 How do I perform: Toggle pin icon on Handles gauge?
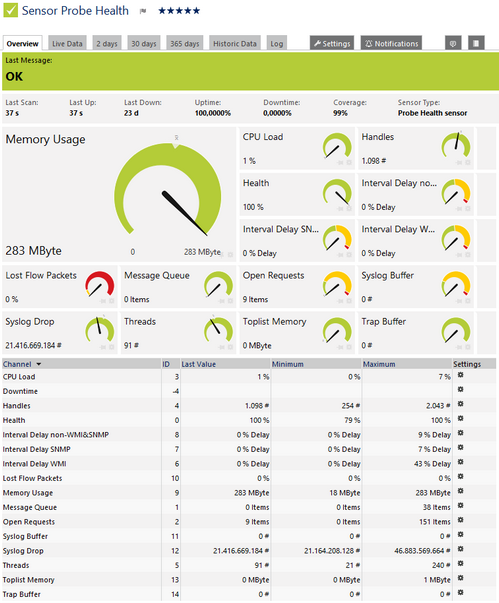pyautogui.click(x=459, y=163)
